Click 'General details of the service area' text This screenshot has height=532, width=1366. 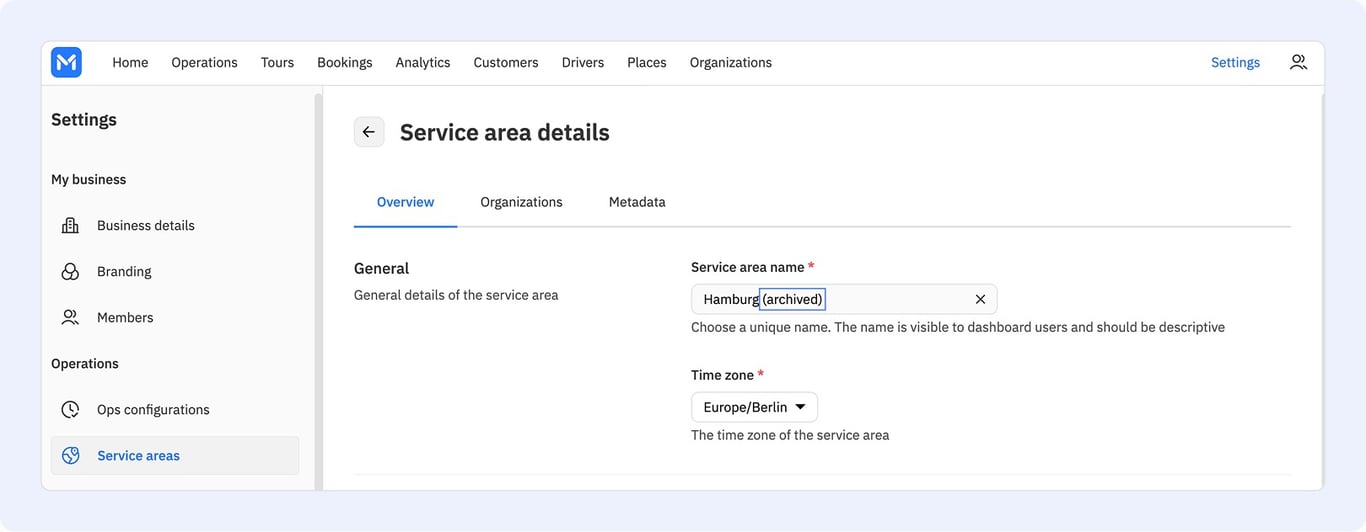pos(456,295)
